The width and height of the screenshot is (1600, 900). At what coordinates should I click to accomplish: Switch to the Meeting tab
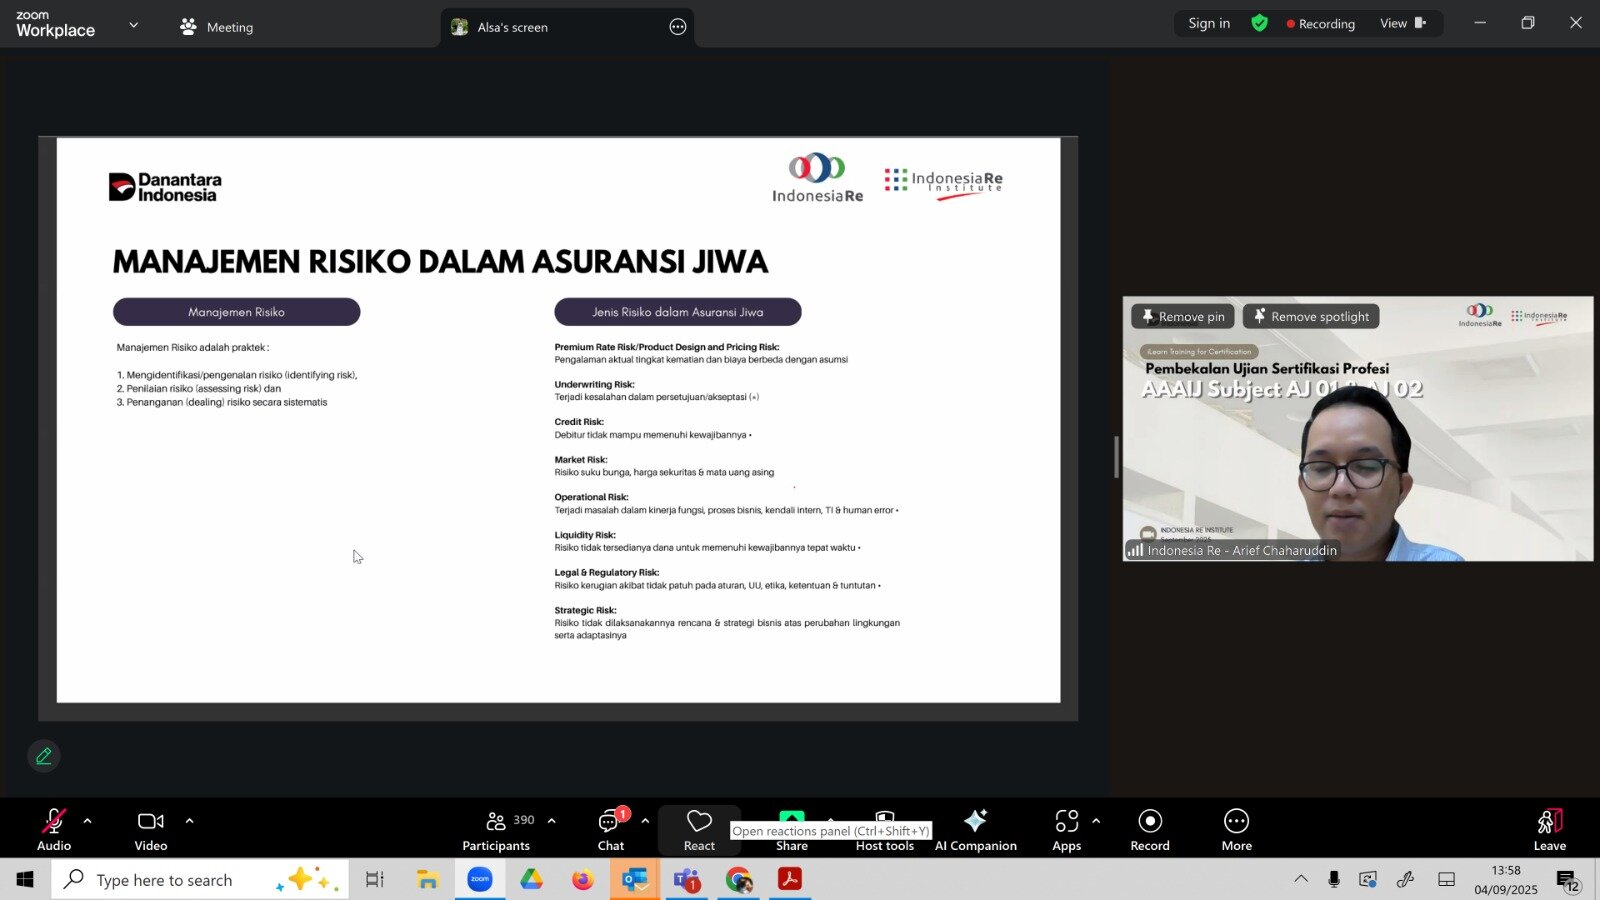point(217,27)
